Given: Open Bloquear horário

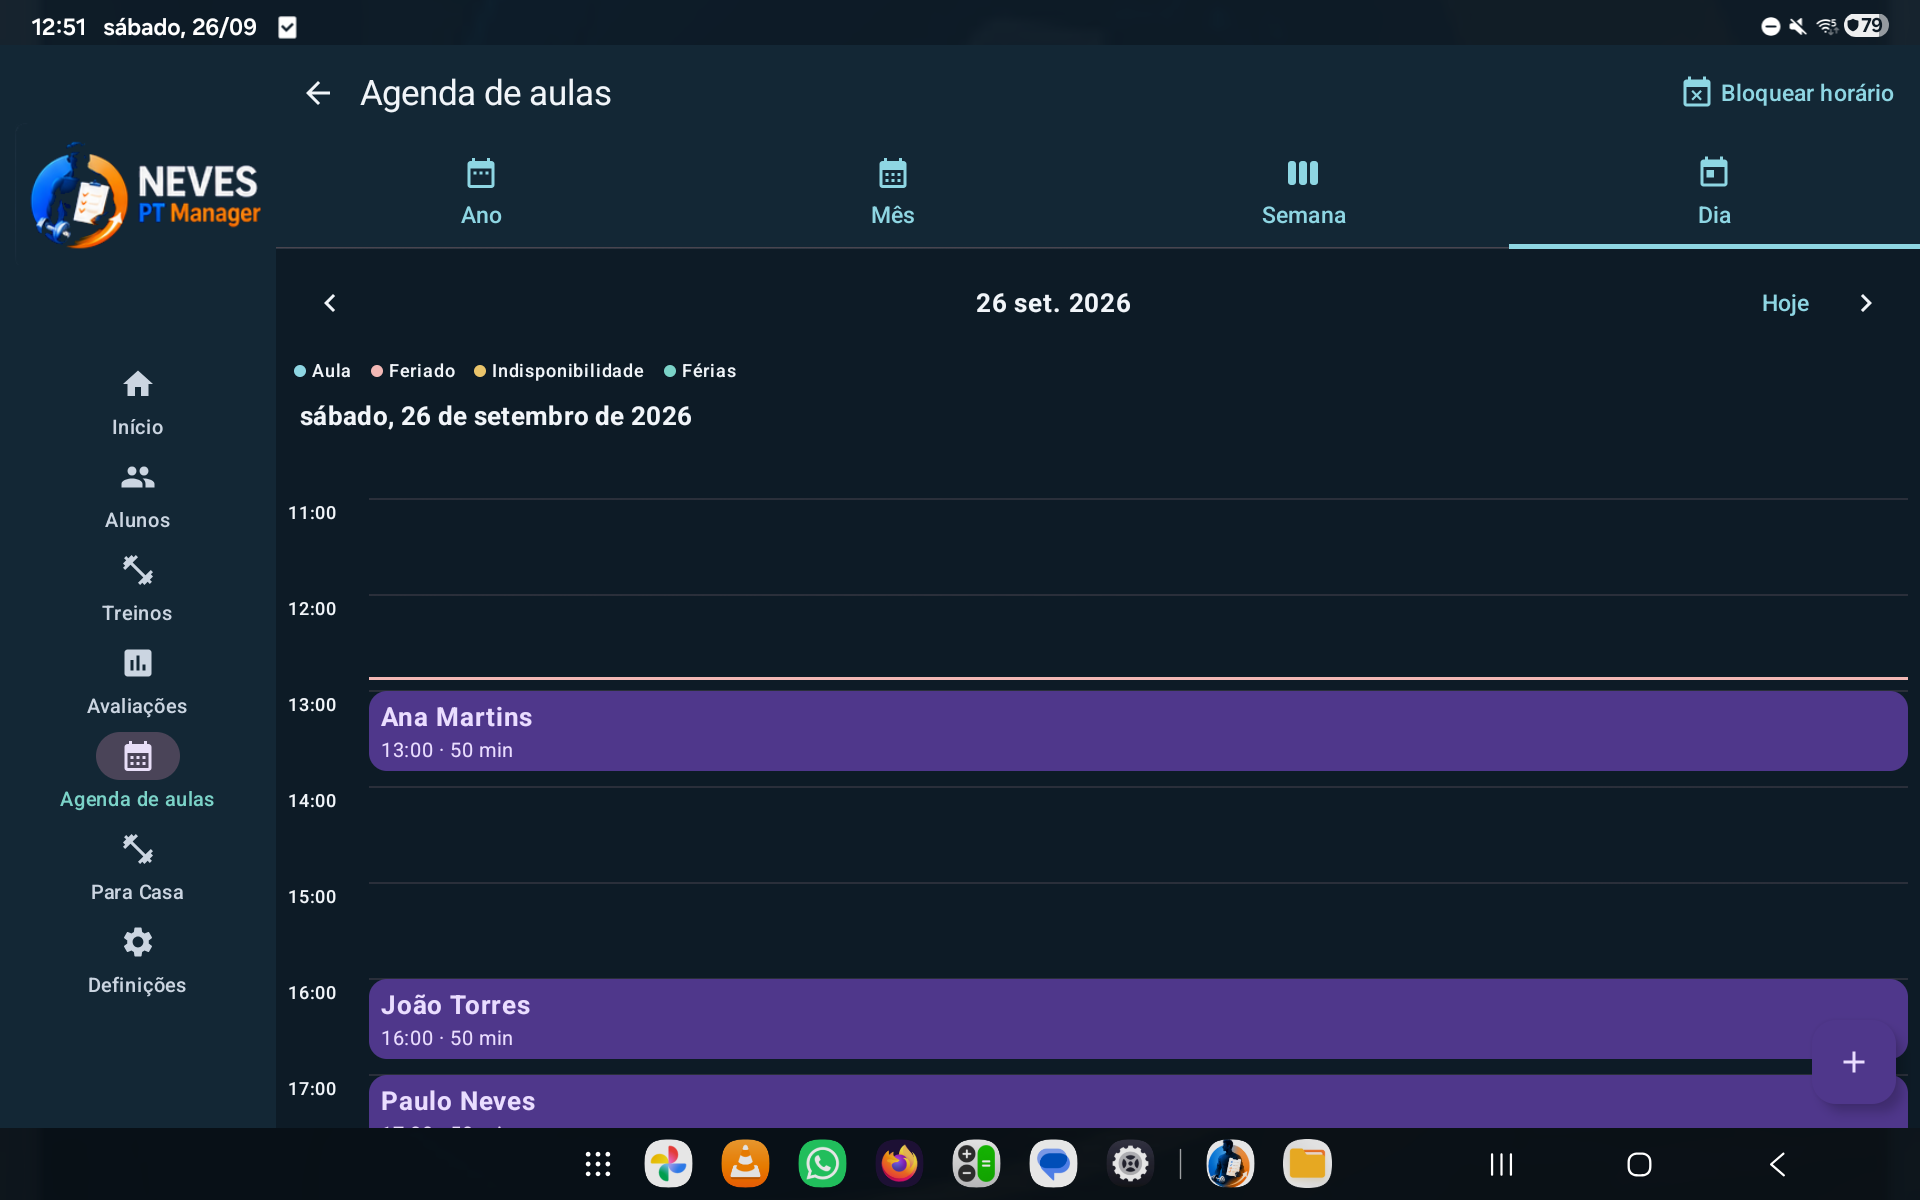Looking at the screenshot, I should coord(1787,93).
